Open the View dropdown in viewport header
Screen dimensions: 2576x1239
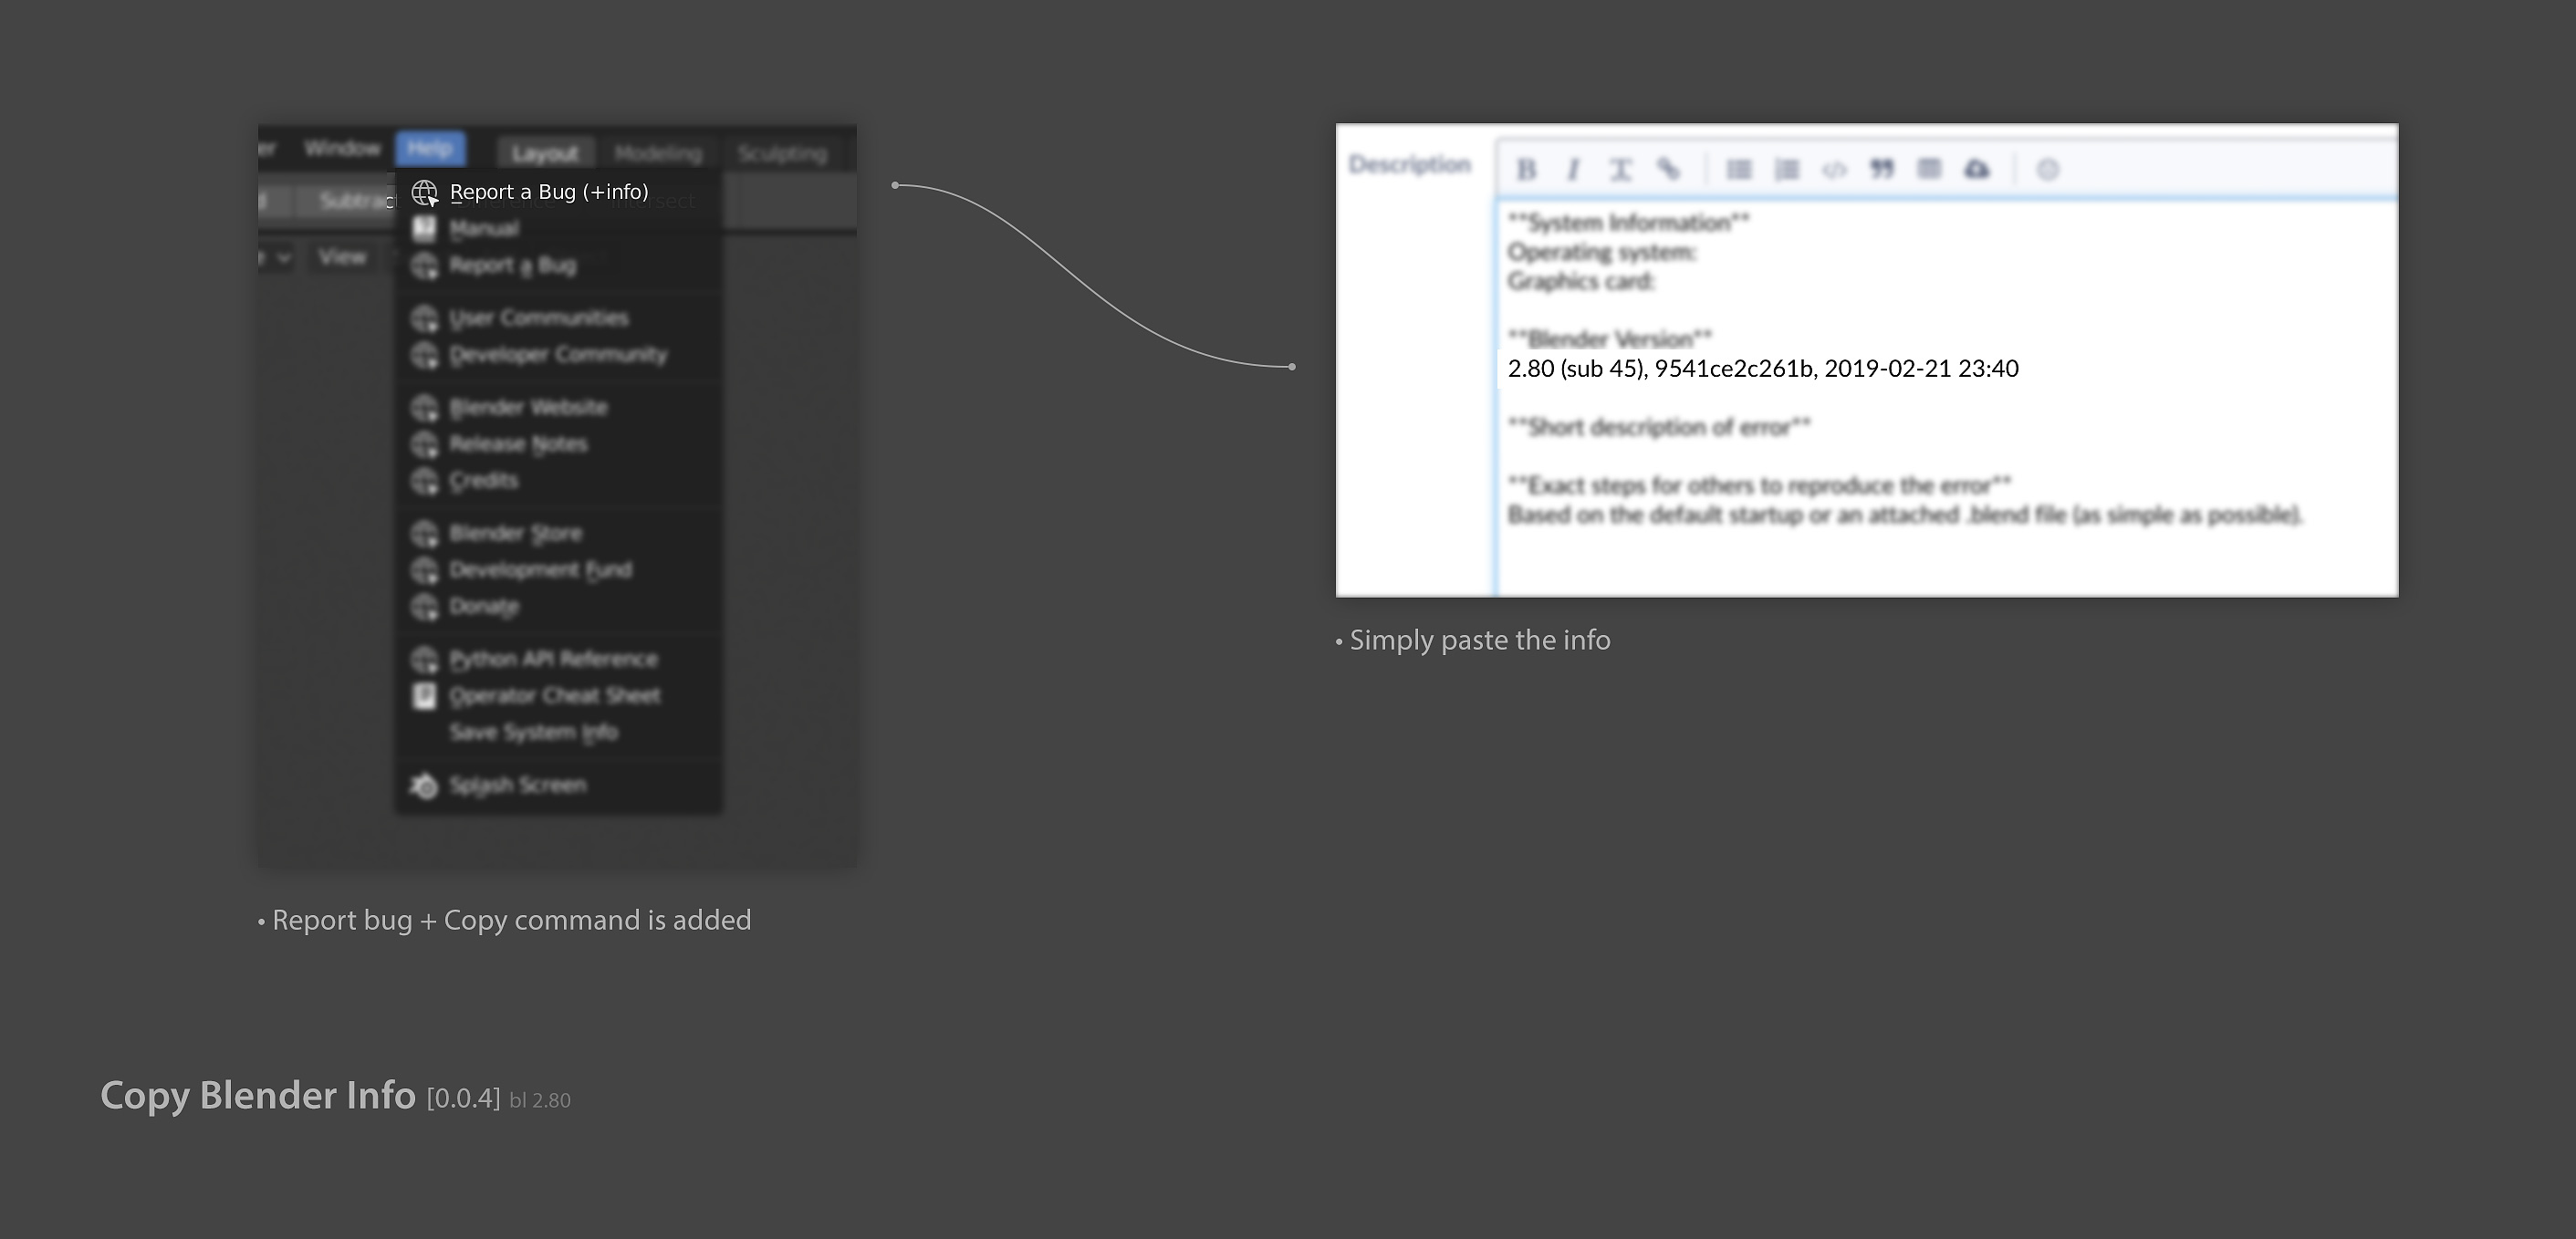pyautogui.click(x=342, y=257)
